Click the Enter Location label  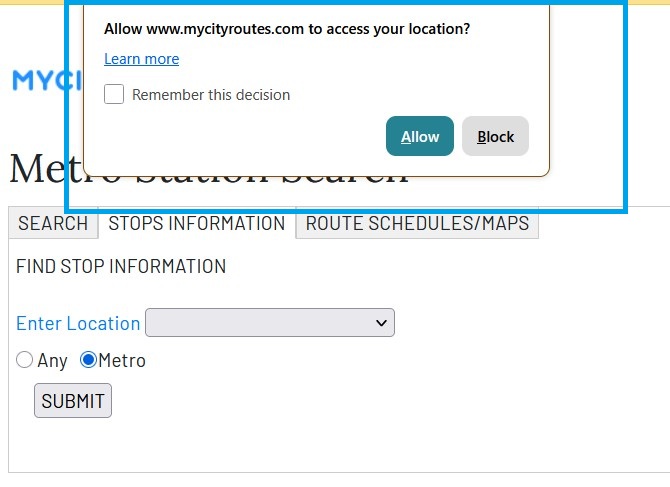(78, 323)
